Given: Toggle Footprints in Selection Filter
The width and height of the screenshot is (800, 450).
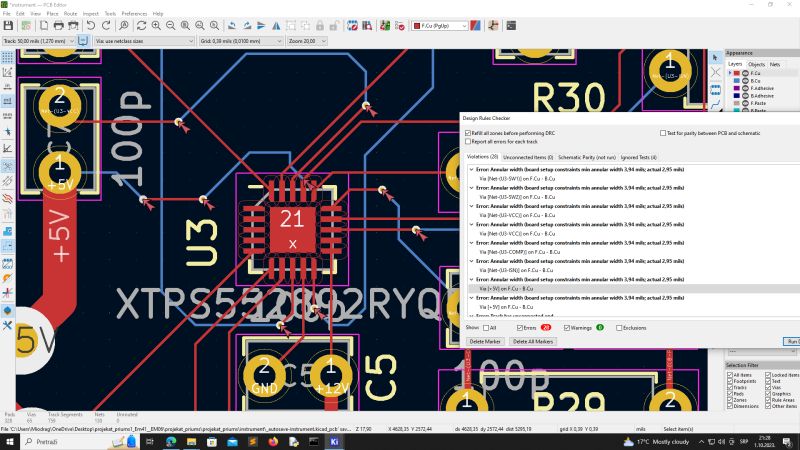Looking at the screenshot, I should tap(730, 381).
